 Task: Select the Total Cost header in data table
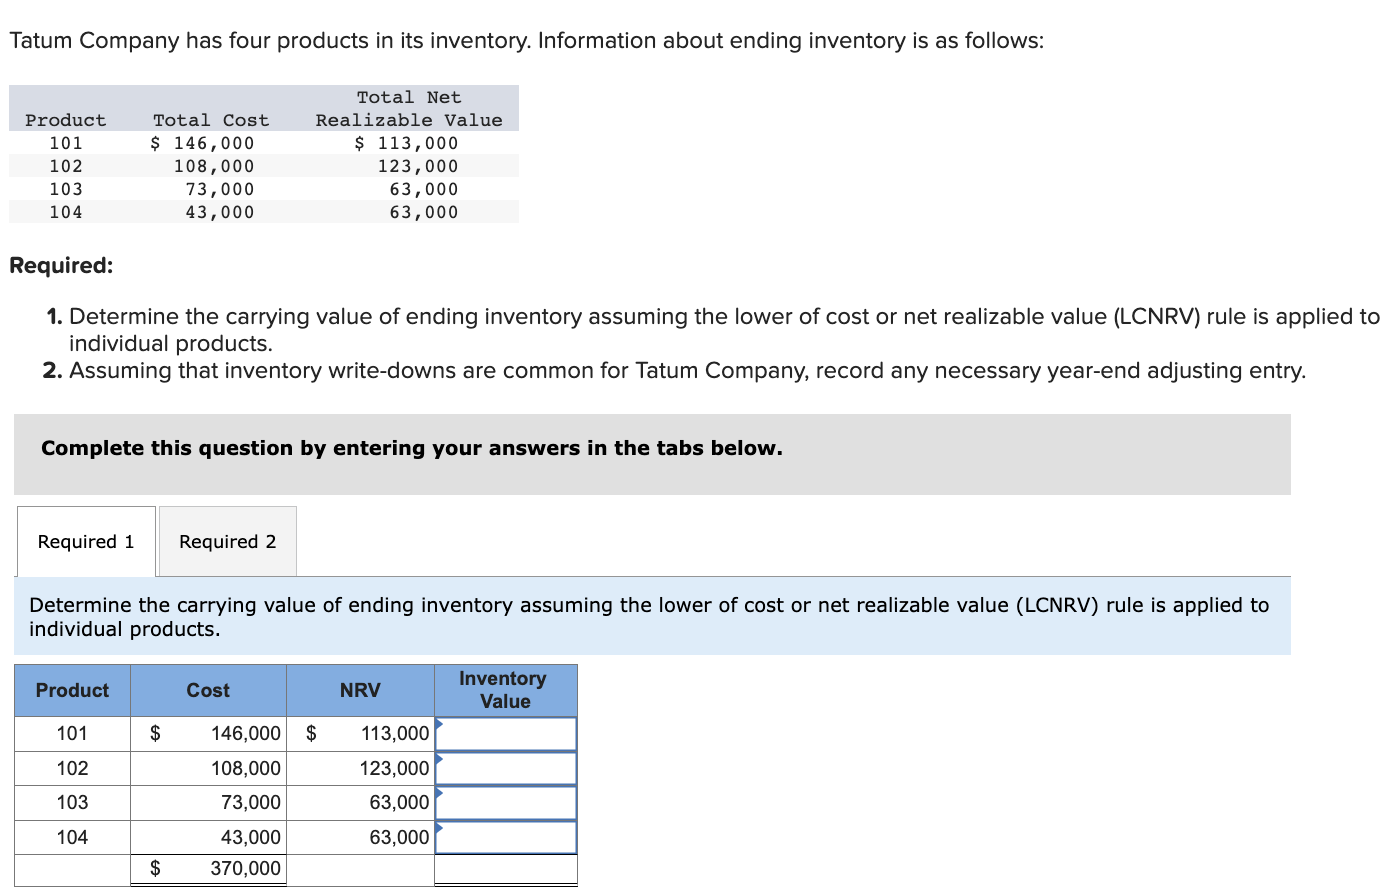tap(211, 120)
